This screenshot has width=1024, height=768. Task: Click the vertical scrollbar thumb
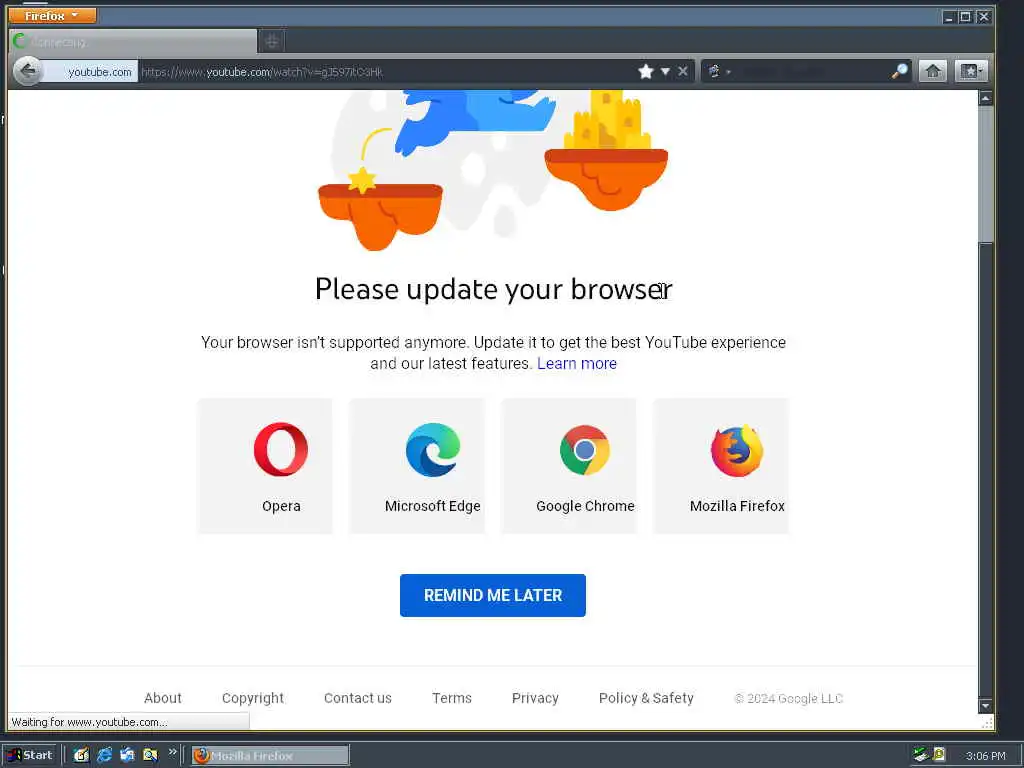985,174
